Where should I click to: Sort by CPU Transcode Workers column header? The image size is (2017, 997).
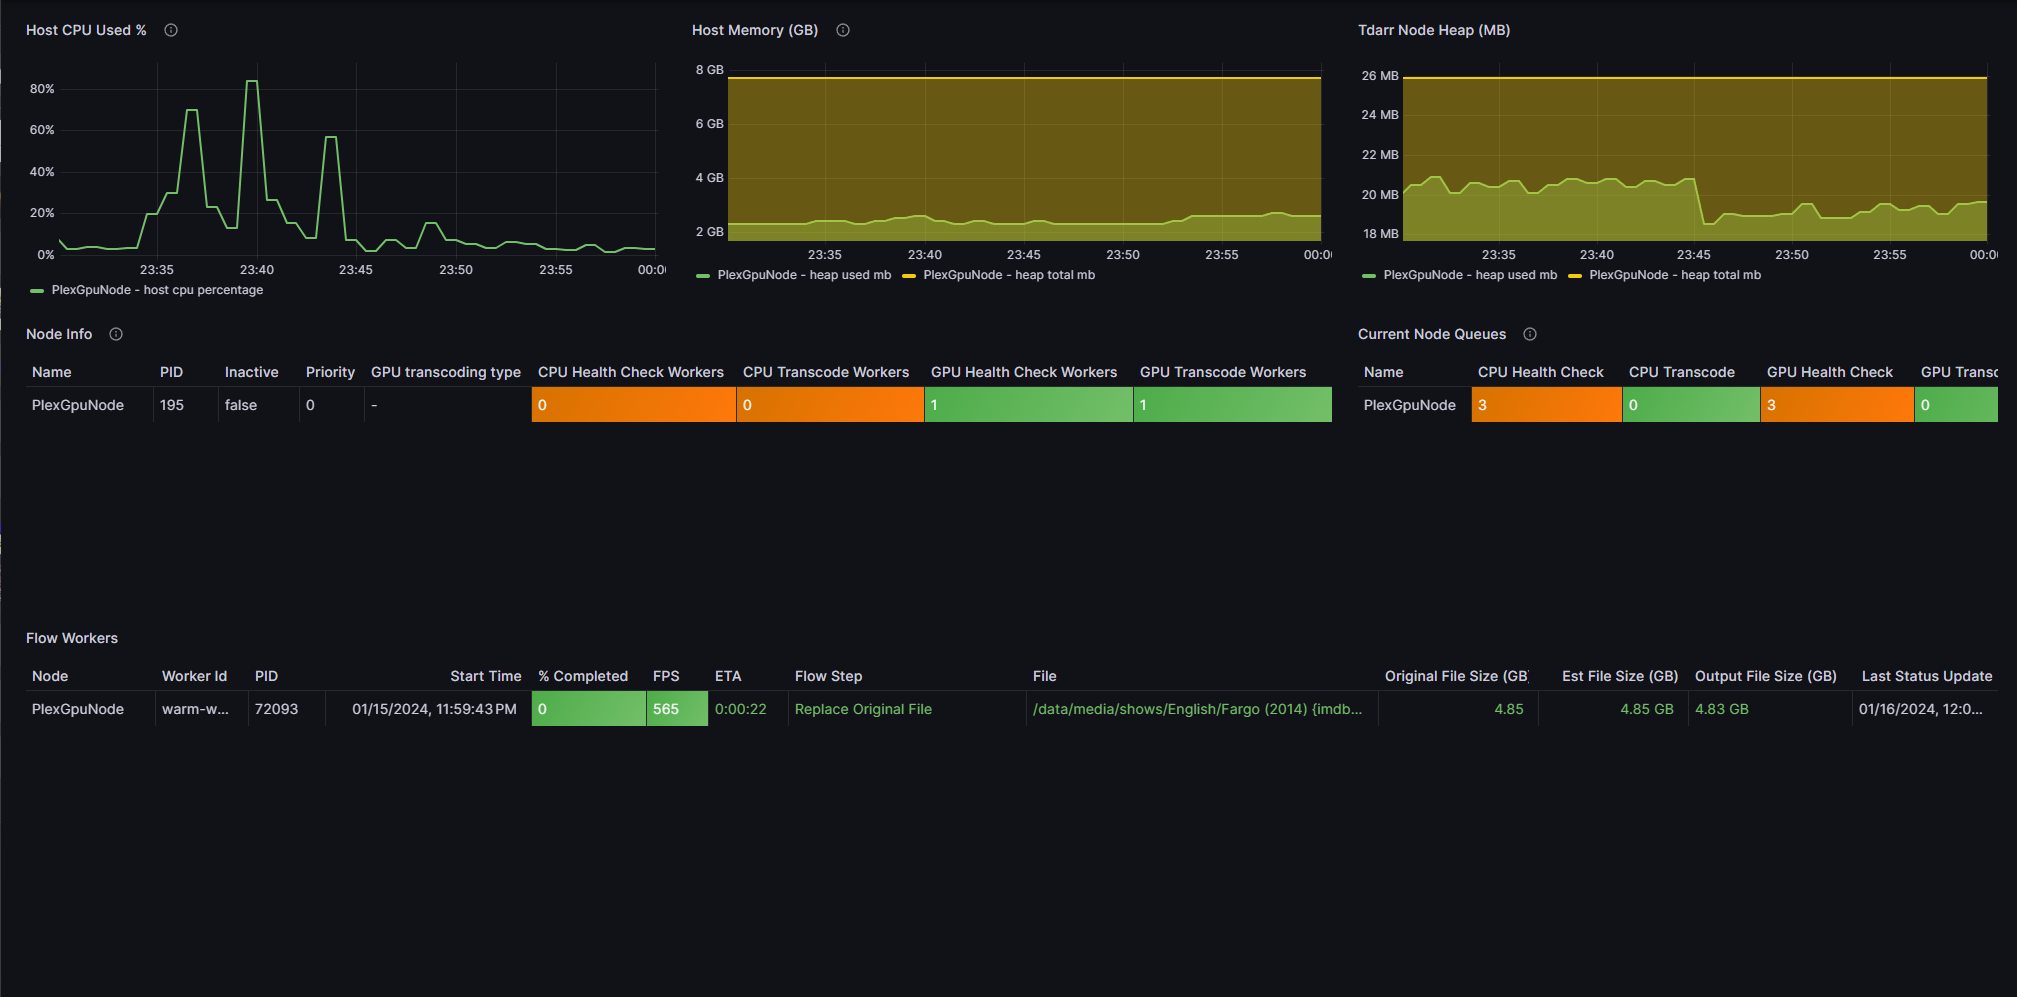point(826,372)
